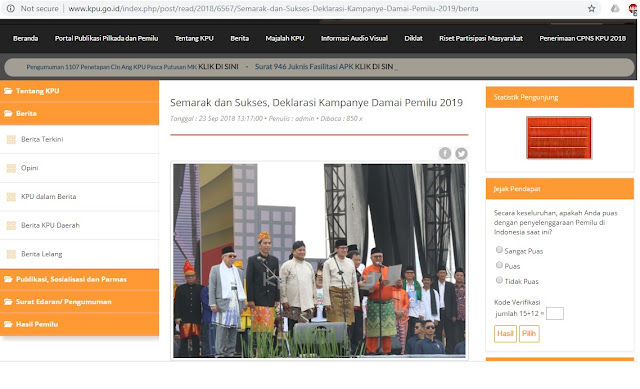Select the Puas radio option

click(x=499, y=265)
